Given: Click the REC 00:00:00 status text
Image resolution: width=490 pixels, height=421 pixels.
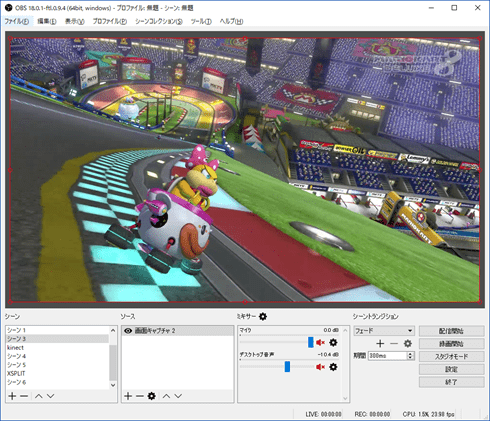Looking at the screenshot, I should coord(372,414).
